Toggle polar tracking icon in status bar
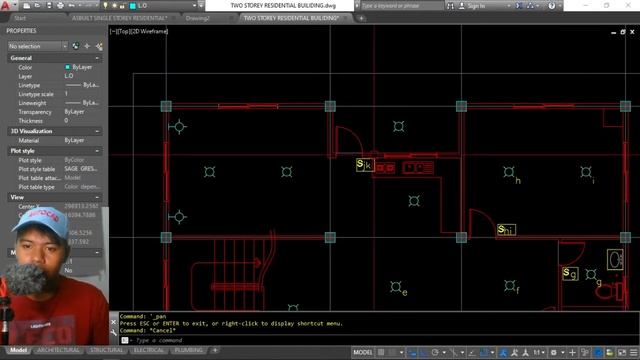Image resolution: width=640 pixels, height=360 pixels. click(x=436, y=352)
